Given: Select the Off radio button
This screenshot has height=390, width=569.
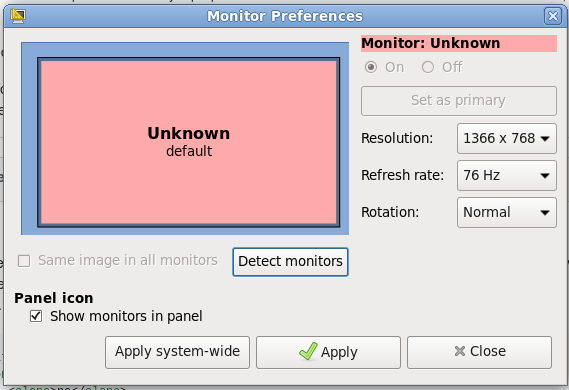Looking at the screenshot, I should (x=428, y=67).
